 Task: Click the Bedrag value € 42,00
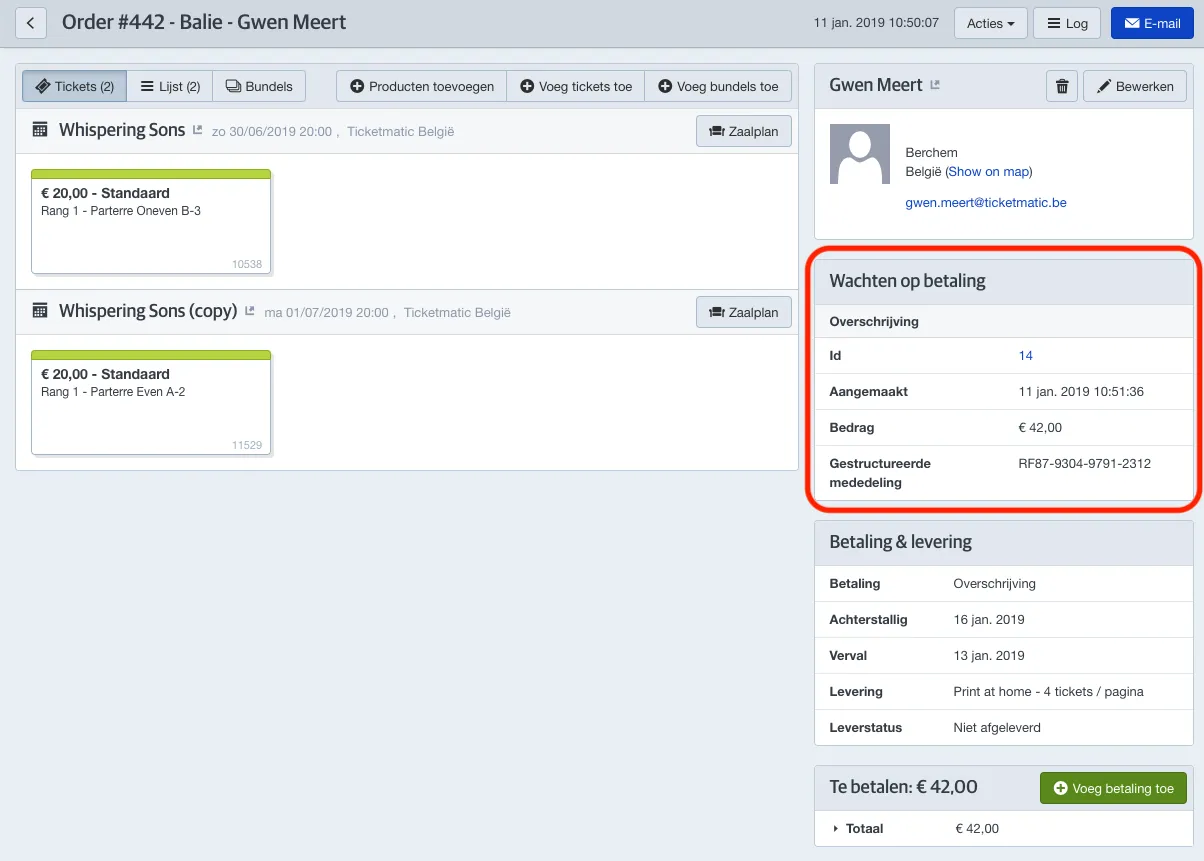pos(1040,428)
